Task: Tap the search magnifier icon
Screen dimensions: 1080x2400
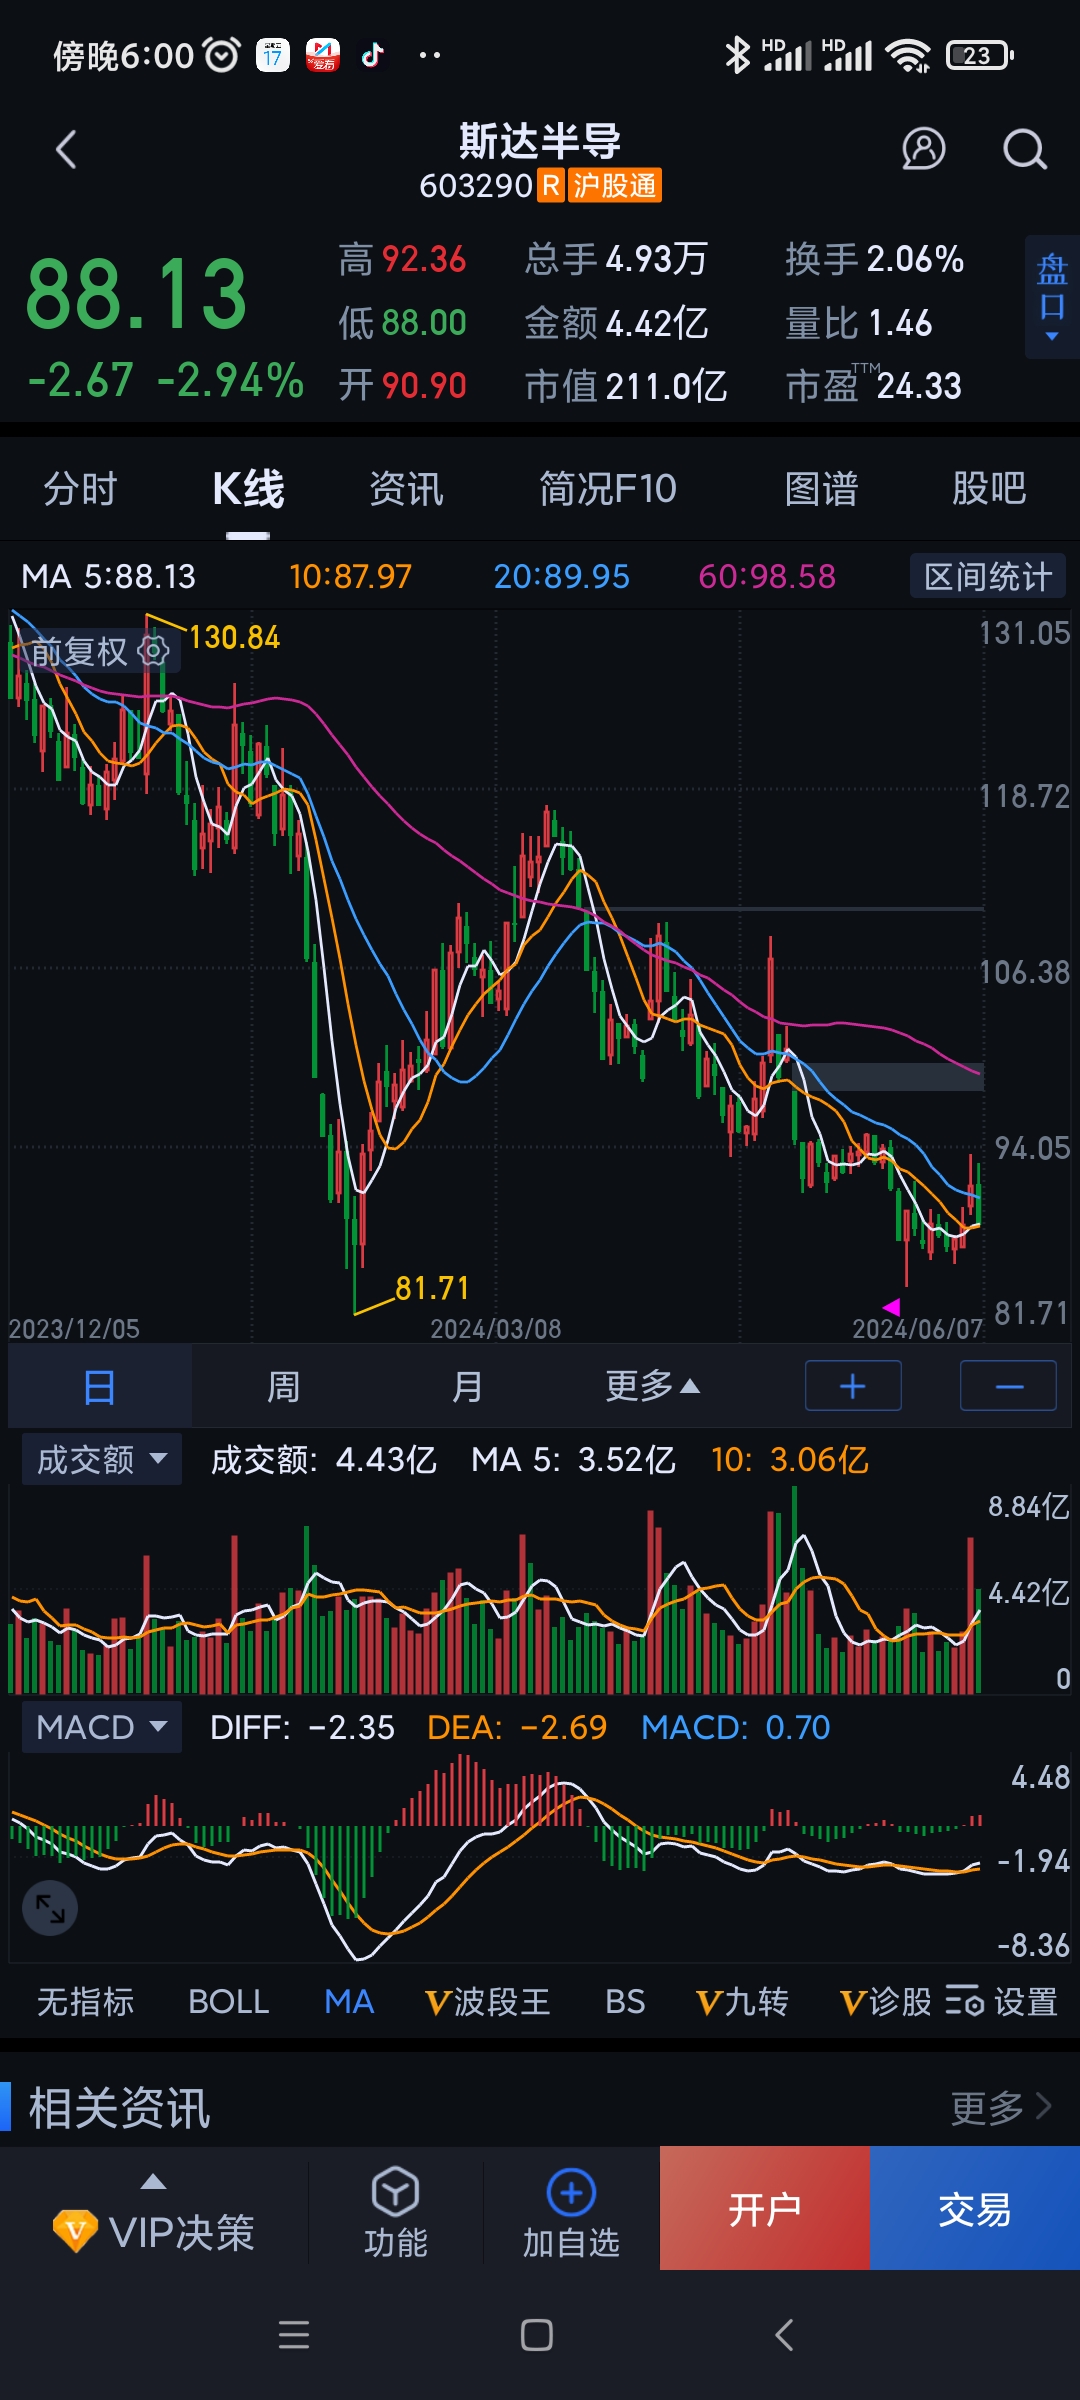Action: tap(1024, 150)
